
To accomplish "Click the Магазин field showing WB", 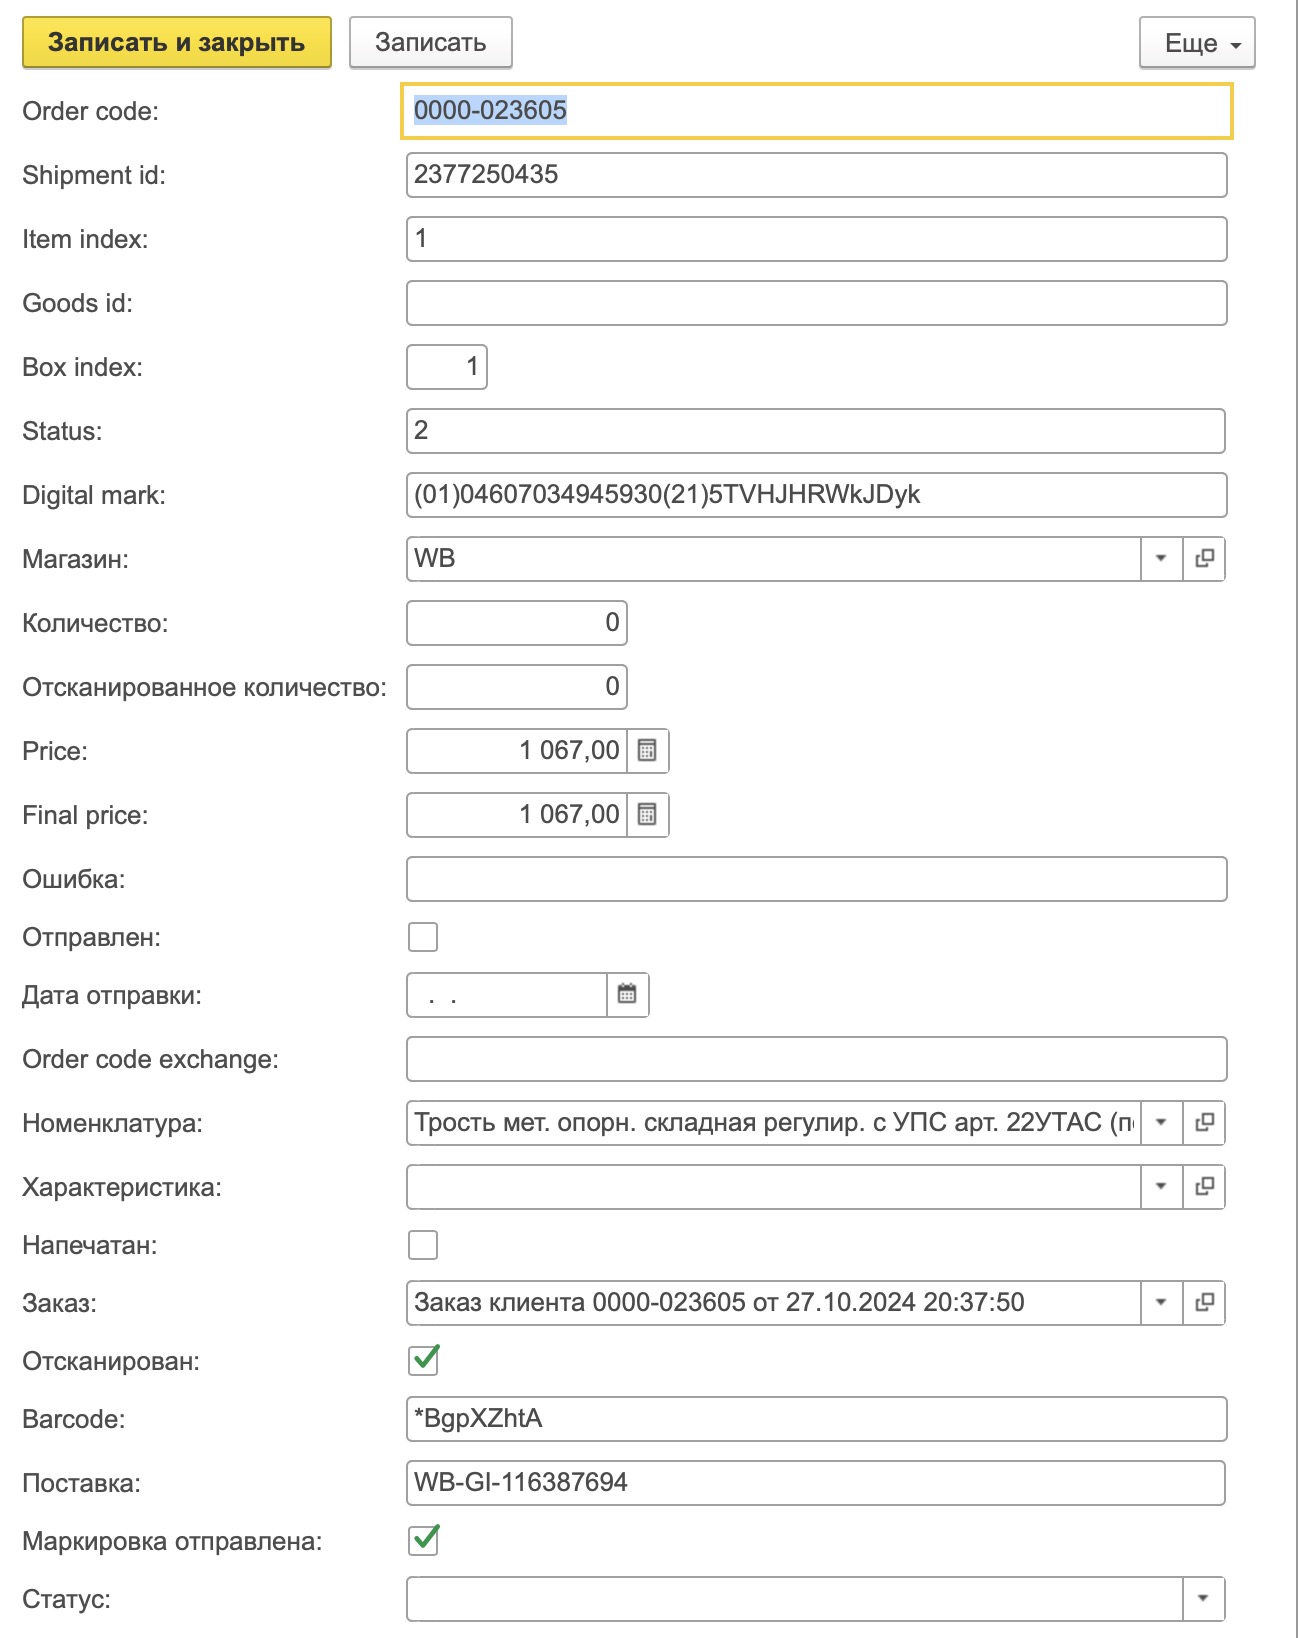I will [x=774, y=559].
